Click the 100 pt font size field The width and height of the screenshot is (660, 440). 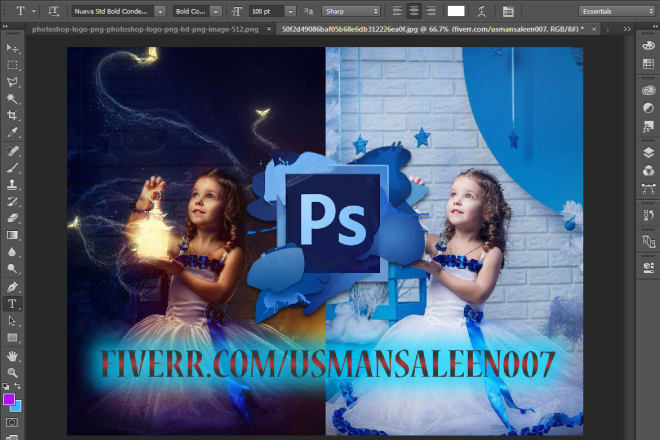click(x=267, y=11)
